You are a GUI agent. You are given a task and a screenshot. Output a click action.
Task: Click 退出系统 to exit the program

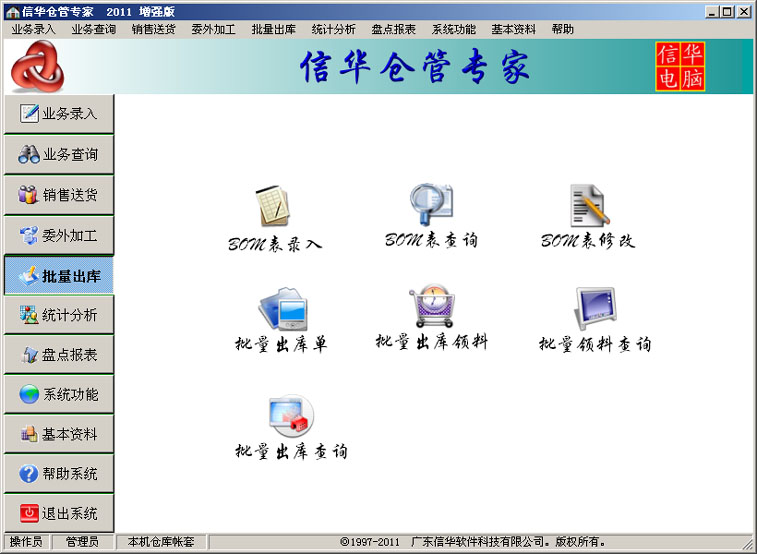[x=59, y=513]
